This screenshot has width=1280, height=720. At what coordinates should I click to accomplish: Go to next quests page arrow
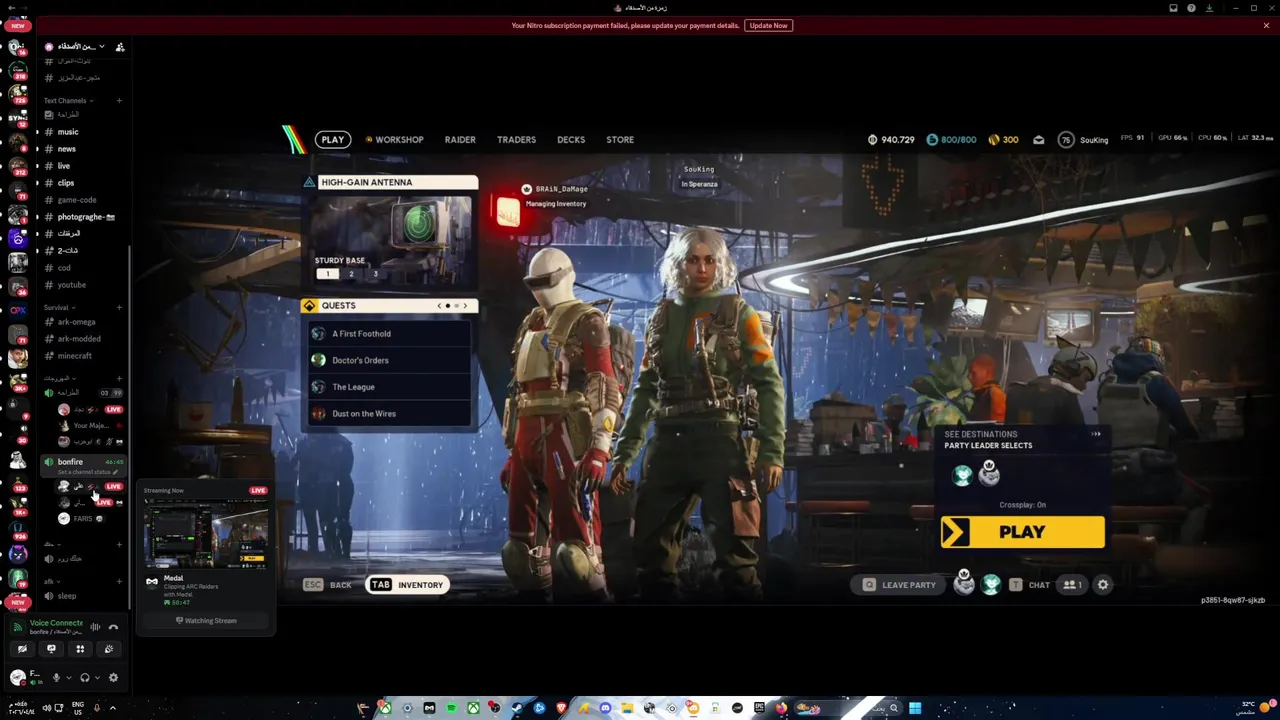click(465, 306)
